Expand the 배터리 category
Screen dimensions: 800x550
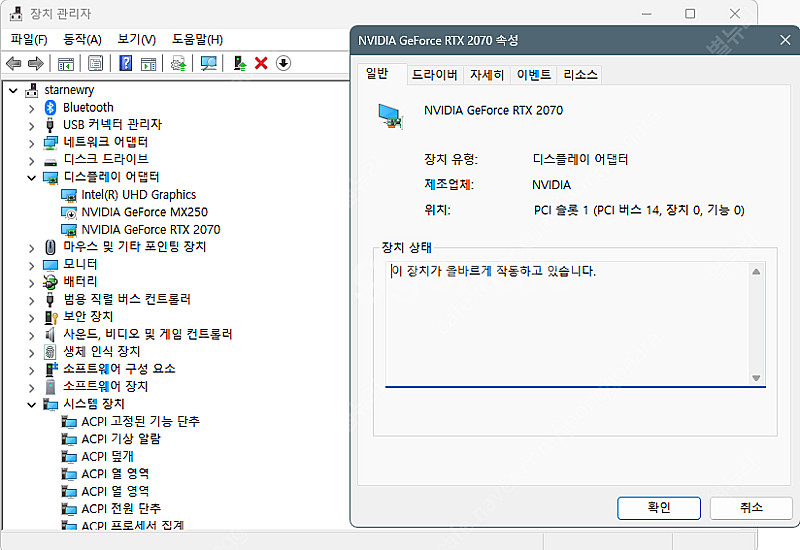tap(32, 283)
